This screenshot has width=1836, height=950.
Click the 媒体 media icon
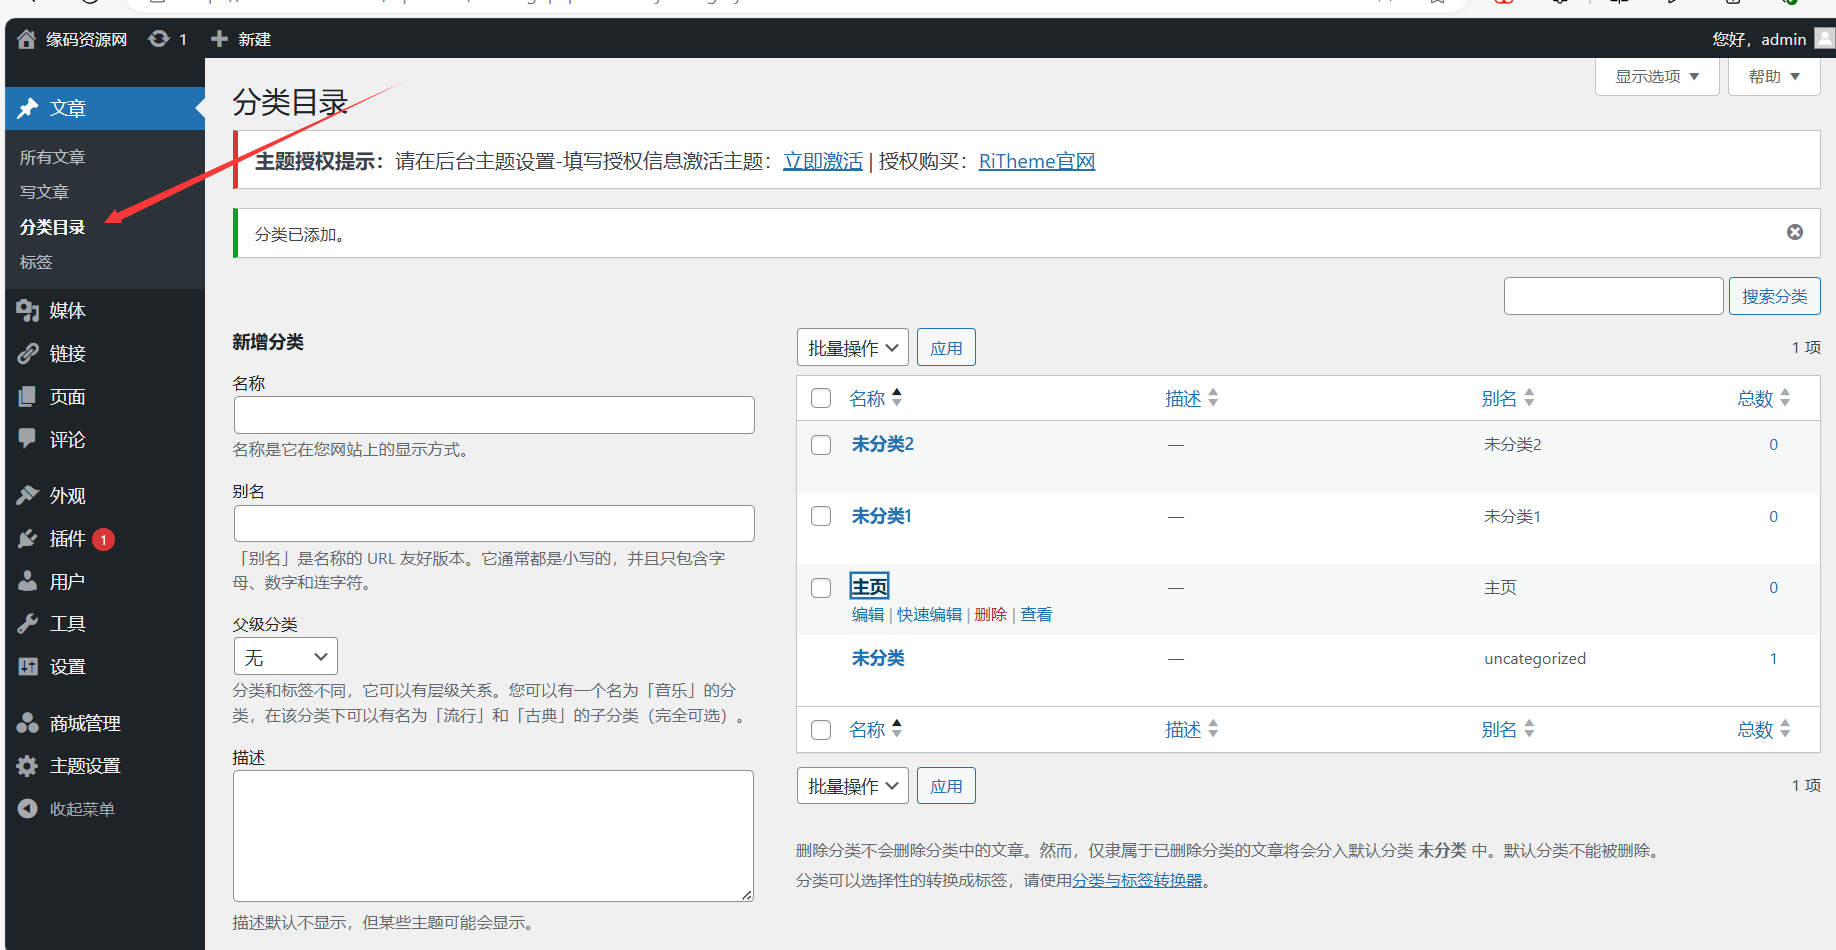click(x=28, y=311)
